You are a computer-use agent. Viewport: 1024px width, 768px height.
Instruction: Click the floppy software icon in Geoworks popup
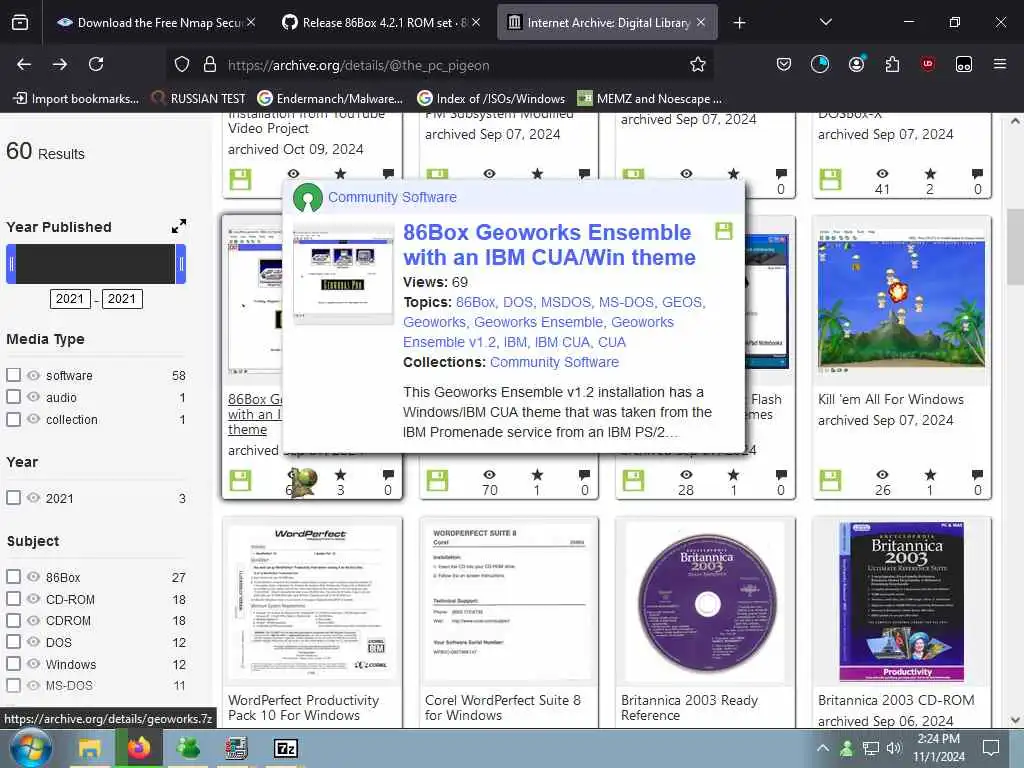click(724, 231)
